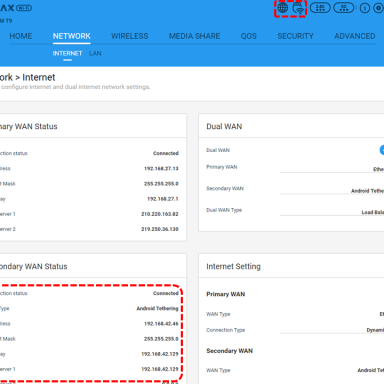Open the Connection Type dropdown under Primary WAN
The width and height of the screenshot is (384, 384).
[332, 329]
